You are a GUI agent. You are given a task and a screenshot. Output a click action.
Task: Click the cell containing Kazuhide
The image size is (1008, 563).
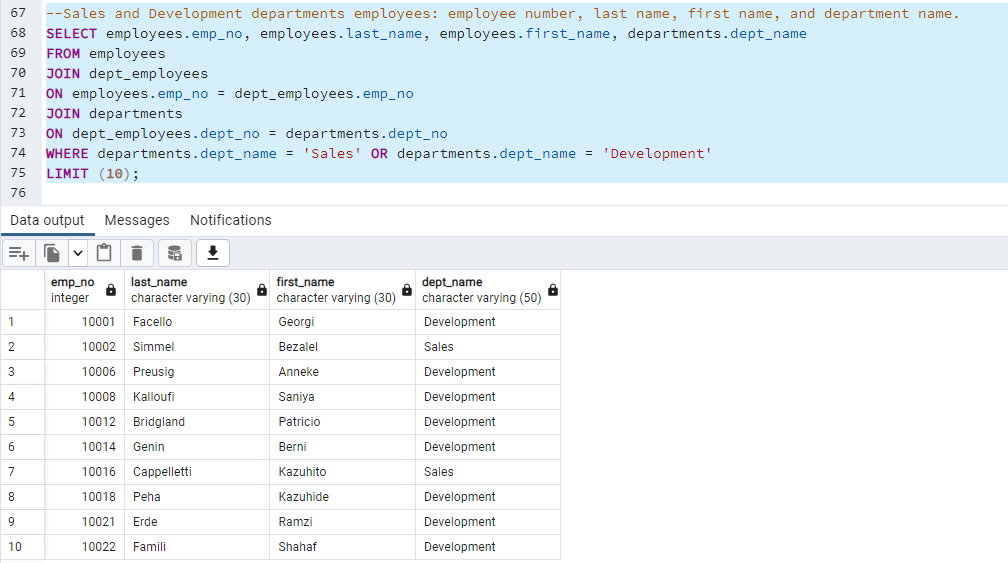click(343, 497)
